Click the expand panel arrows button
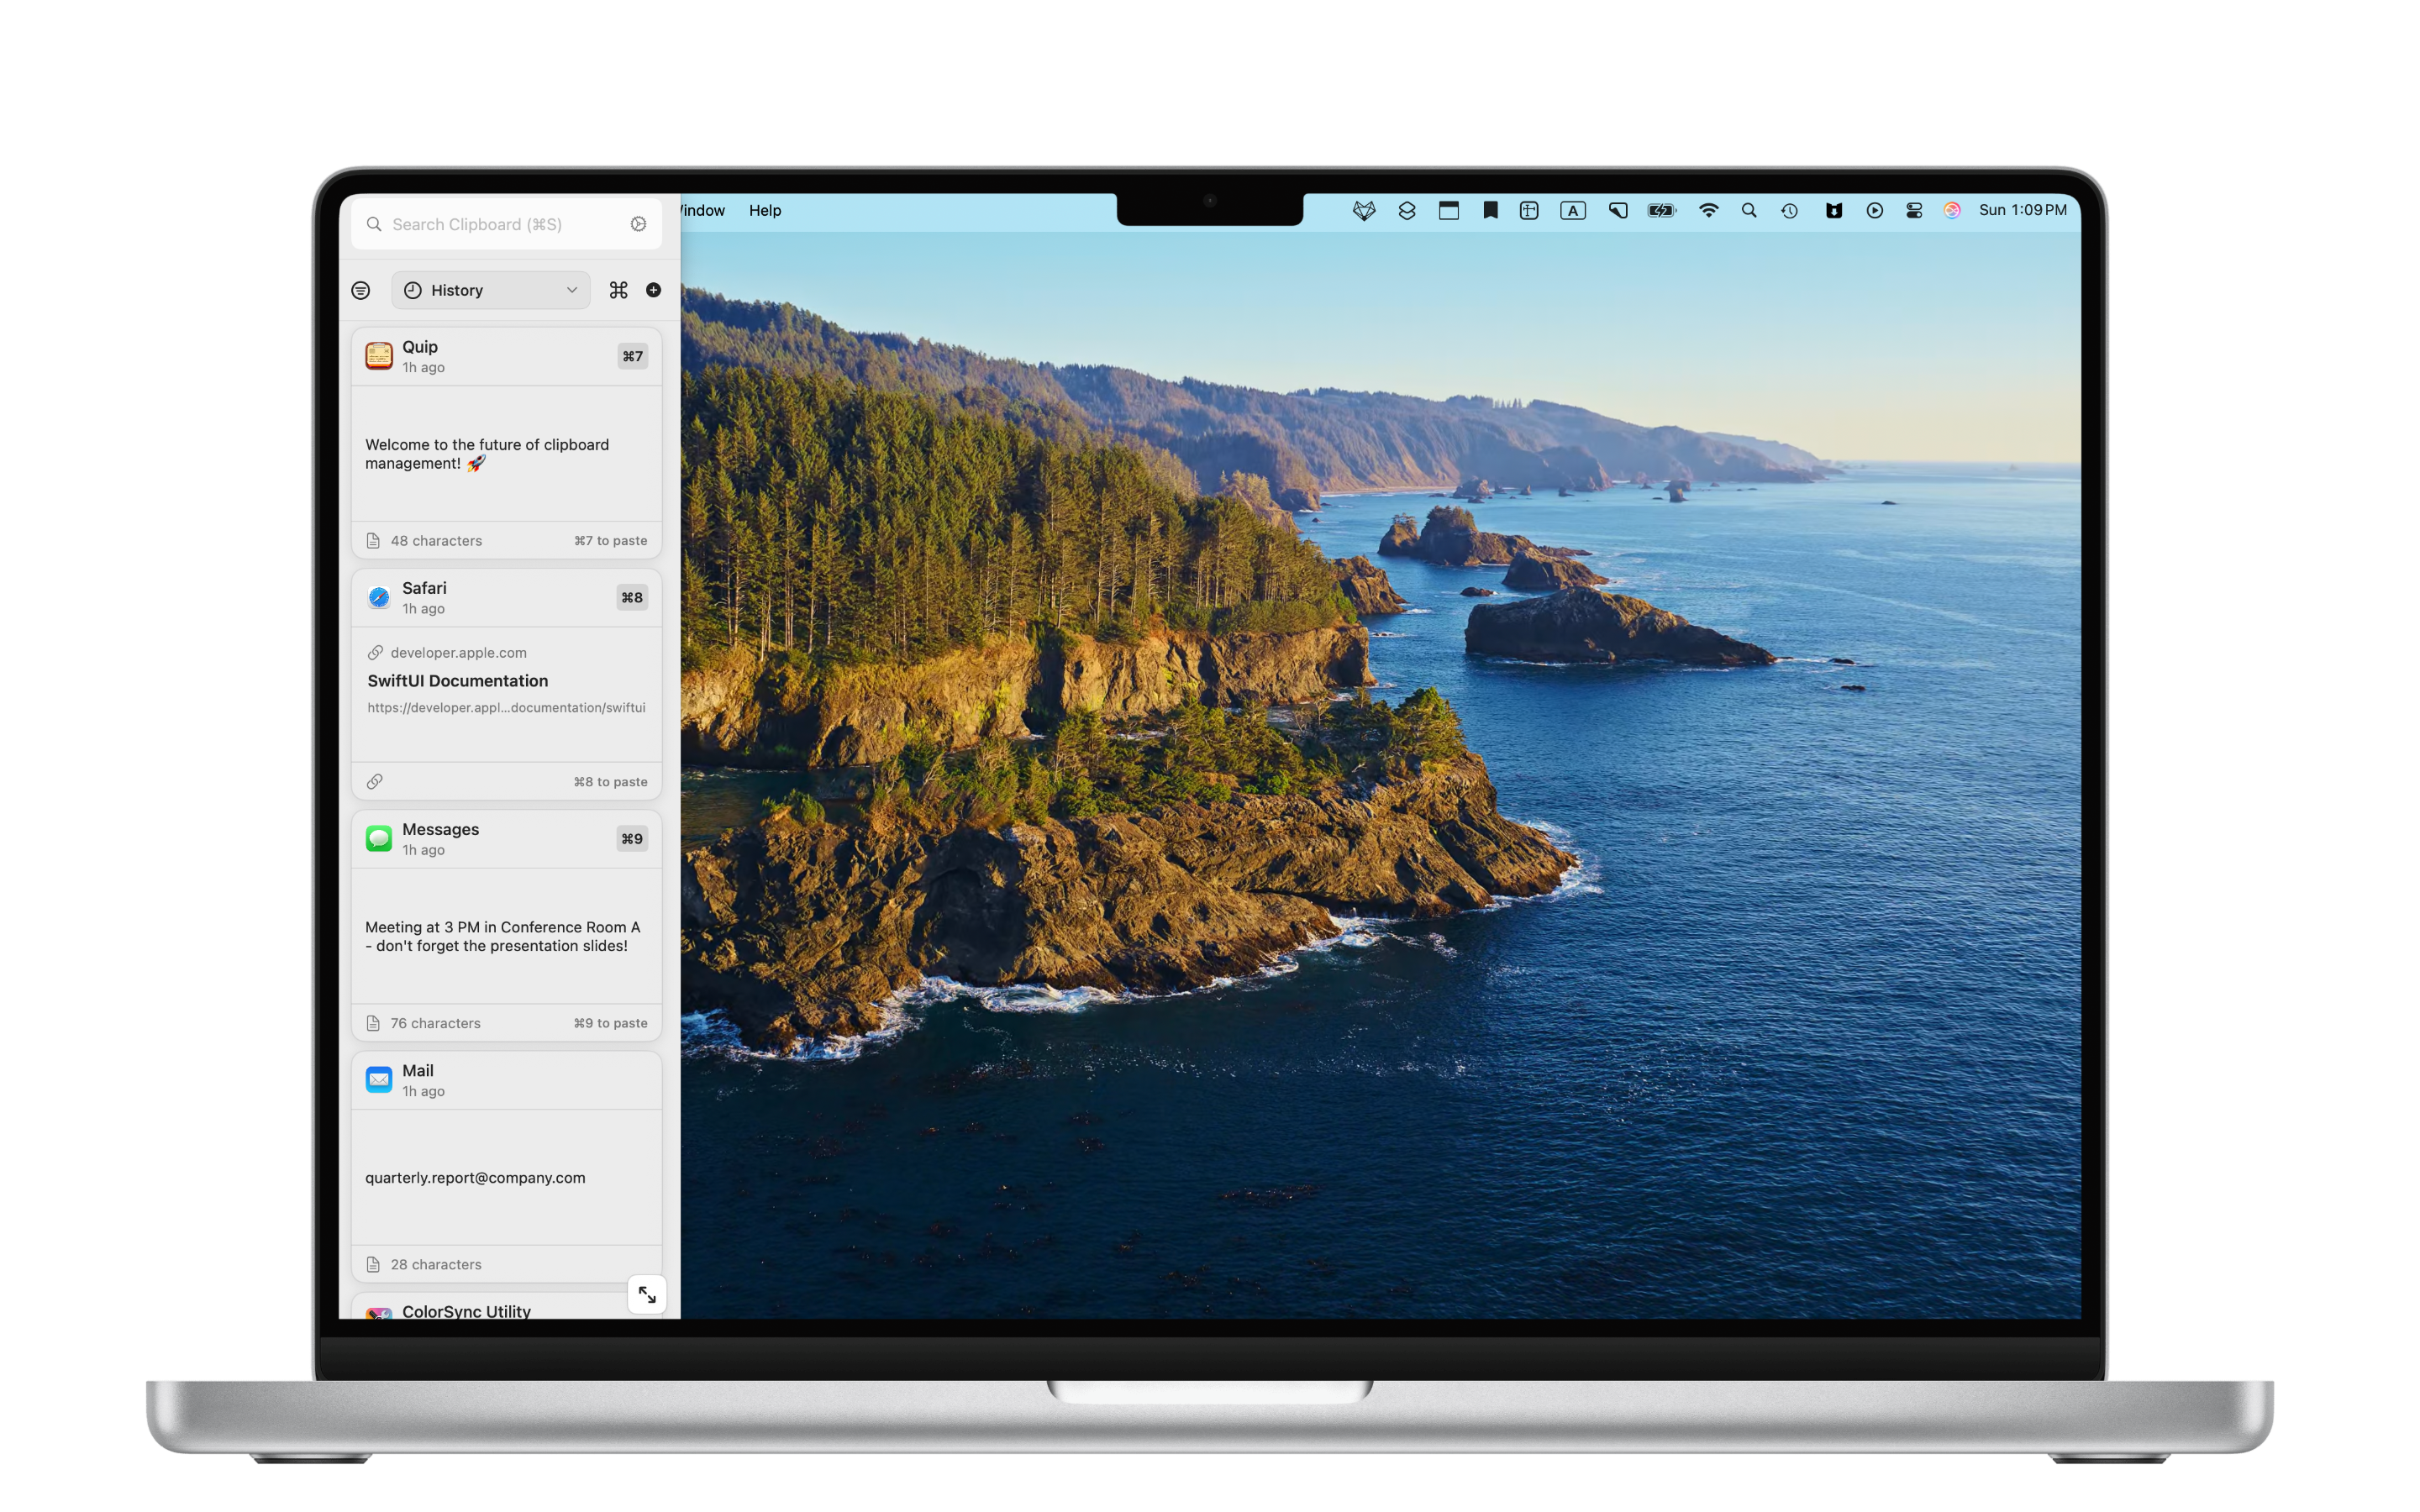2420x1512 pixels. coord(647,1295)
